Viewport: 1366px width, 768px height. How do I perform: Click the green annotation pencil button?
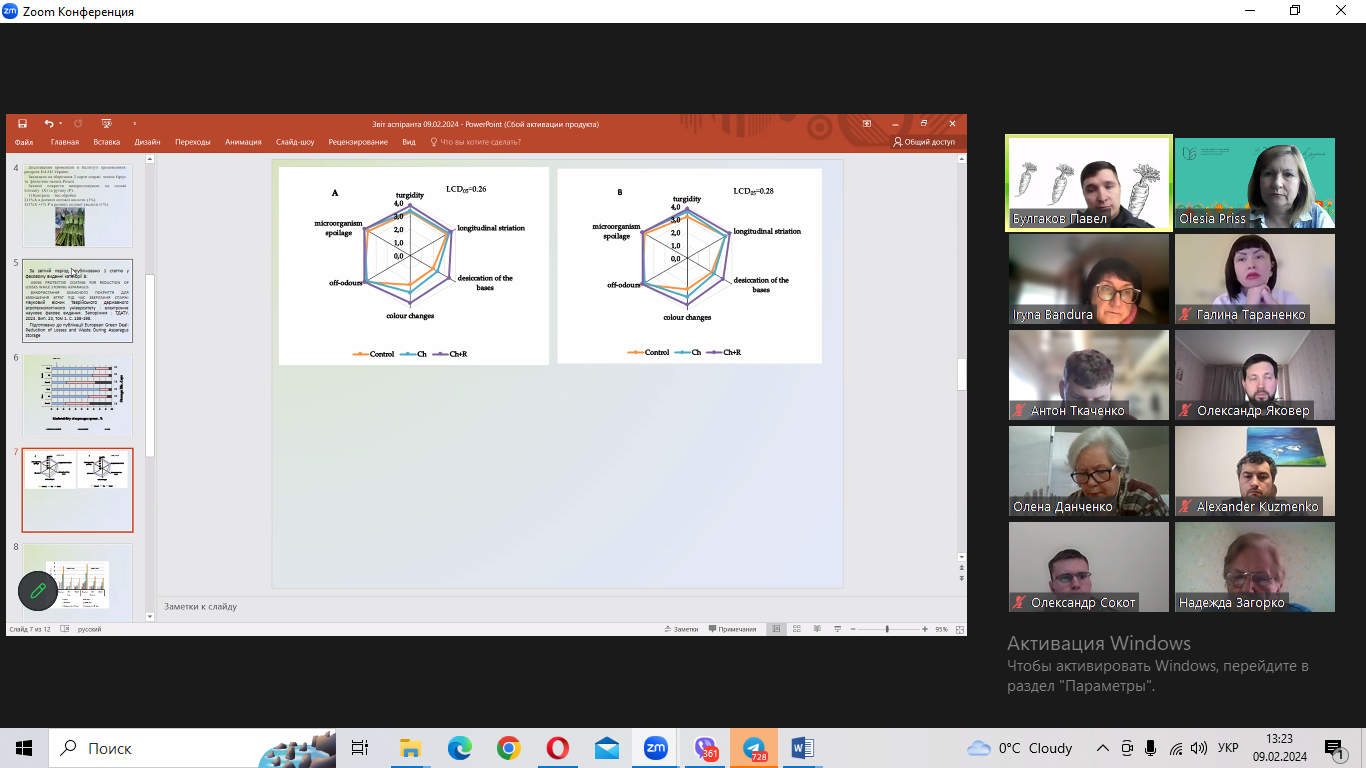pyautogui.click(x=38, y=590)
